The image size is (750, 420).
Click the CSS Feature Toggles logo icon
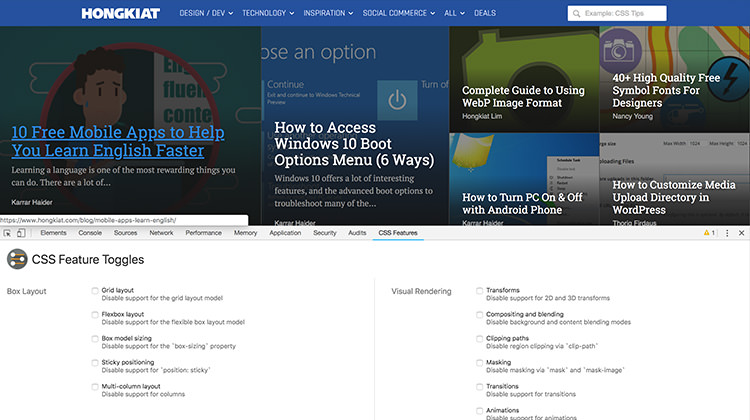[x=17, y=260]
